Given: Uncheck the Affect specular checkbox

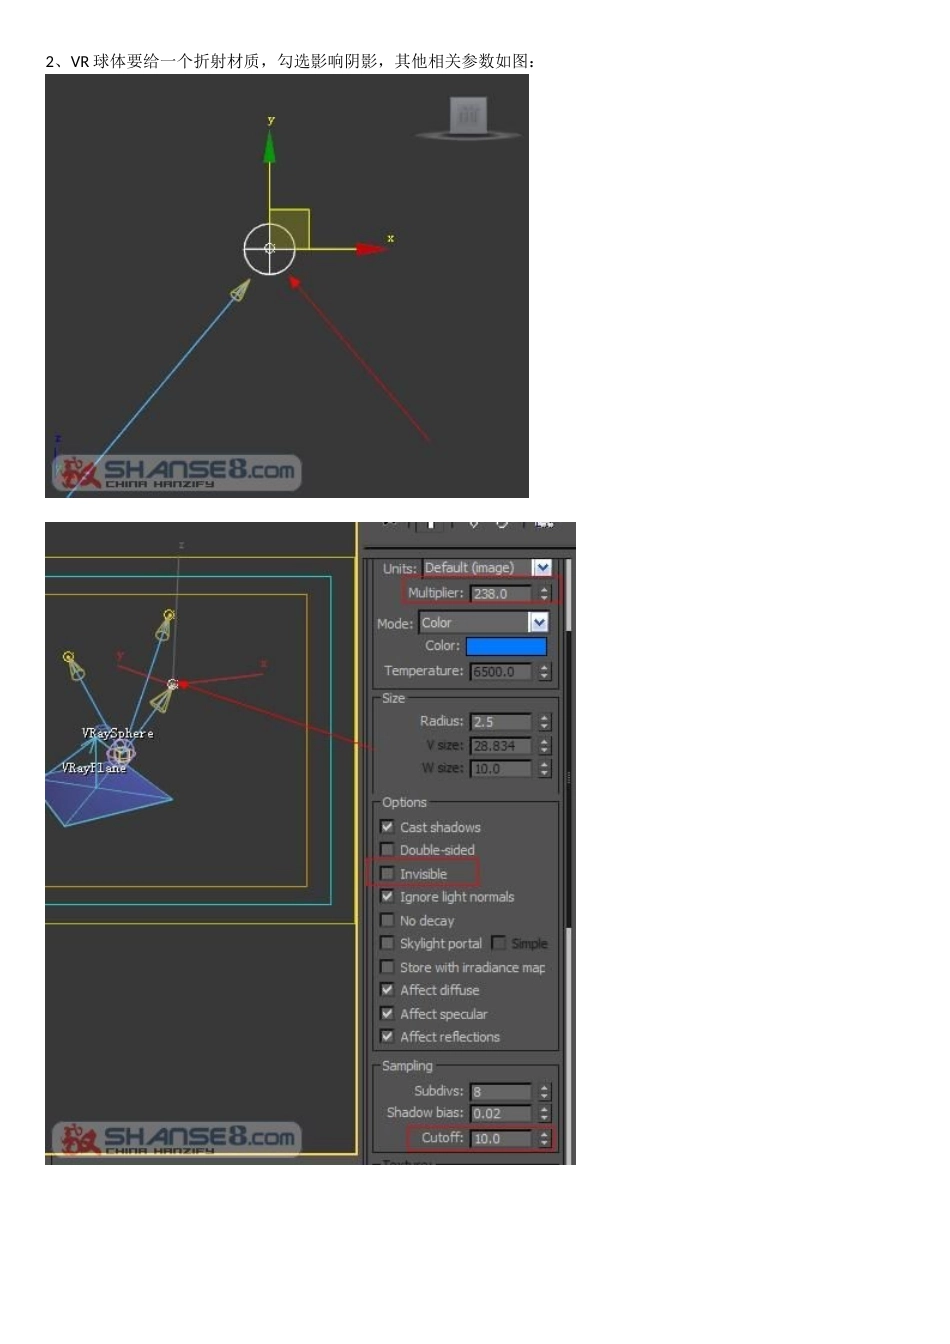Looking at the screenshot, I should [387, 1014].
